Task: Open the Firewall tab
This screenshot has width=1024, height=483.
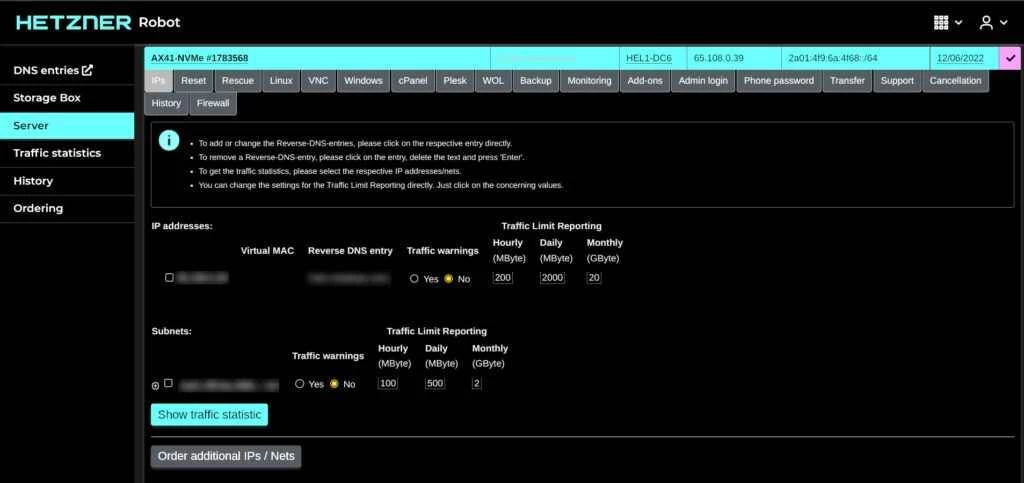Action: [x=212, y=103]
